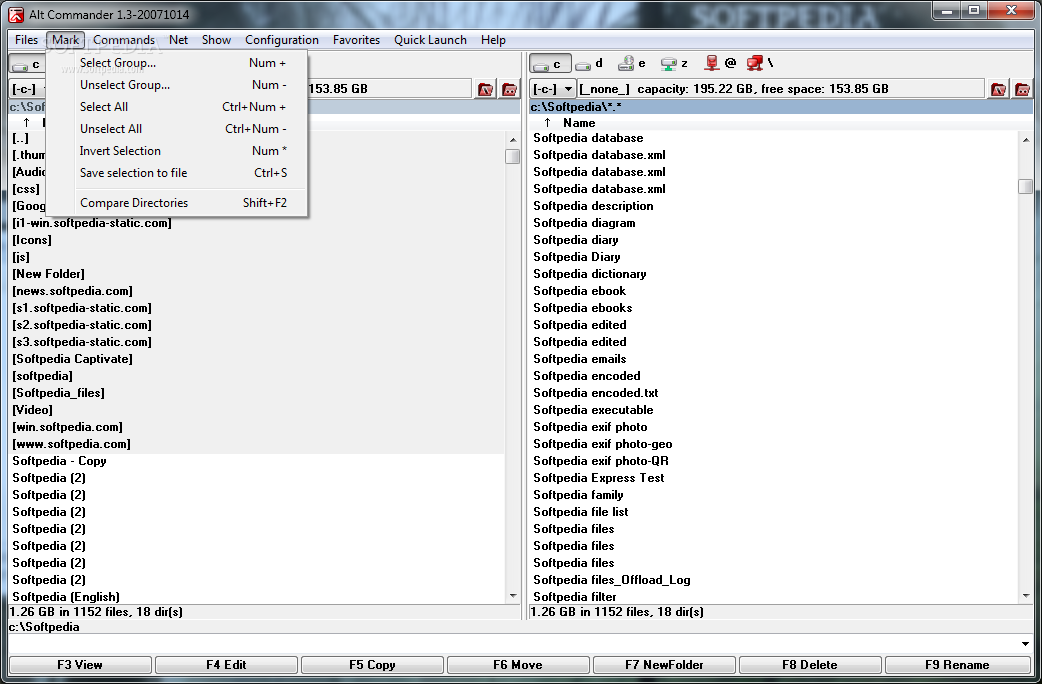Screen dimensions: 1042x684
Task: Select Softpedia filter in right panel
Action: coord(575,597)
